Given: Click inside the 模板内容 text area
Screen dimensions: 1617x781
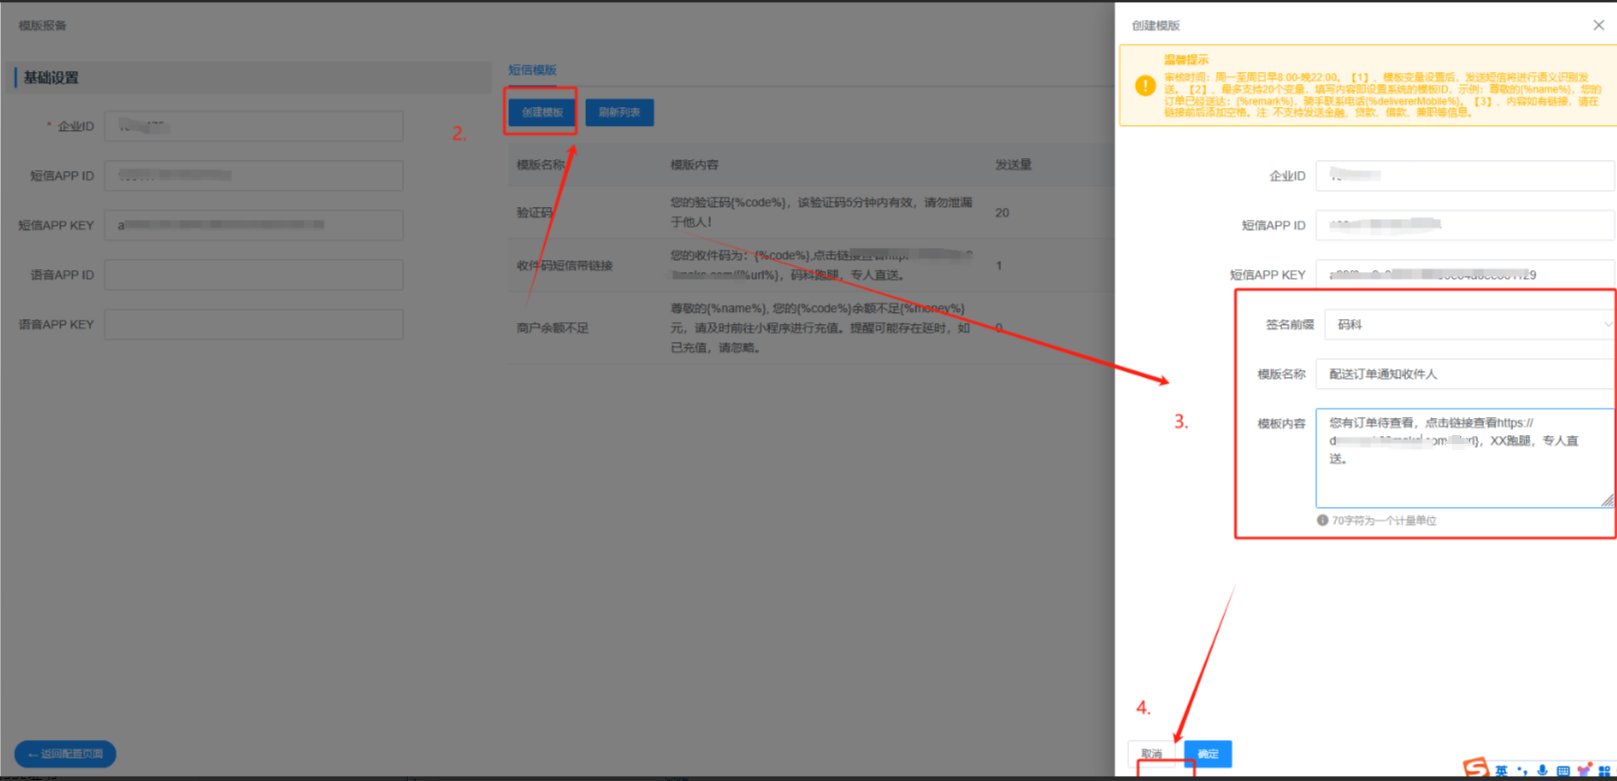Looking at the screenshot, I should point(1465,458).
